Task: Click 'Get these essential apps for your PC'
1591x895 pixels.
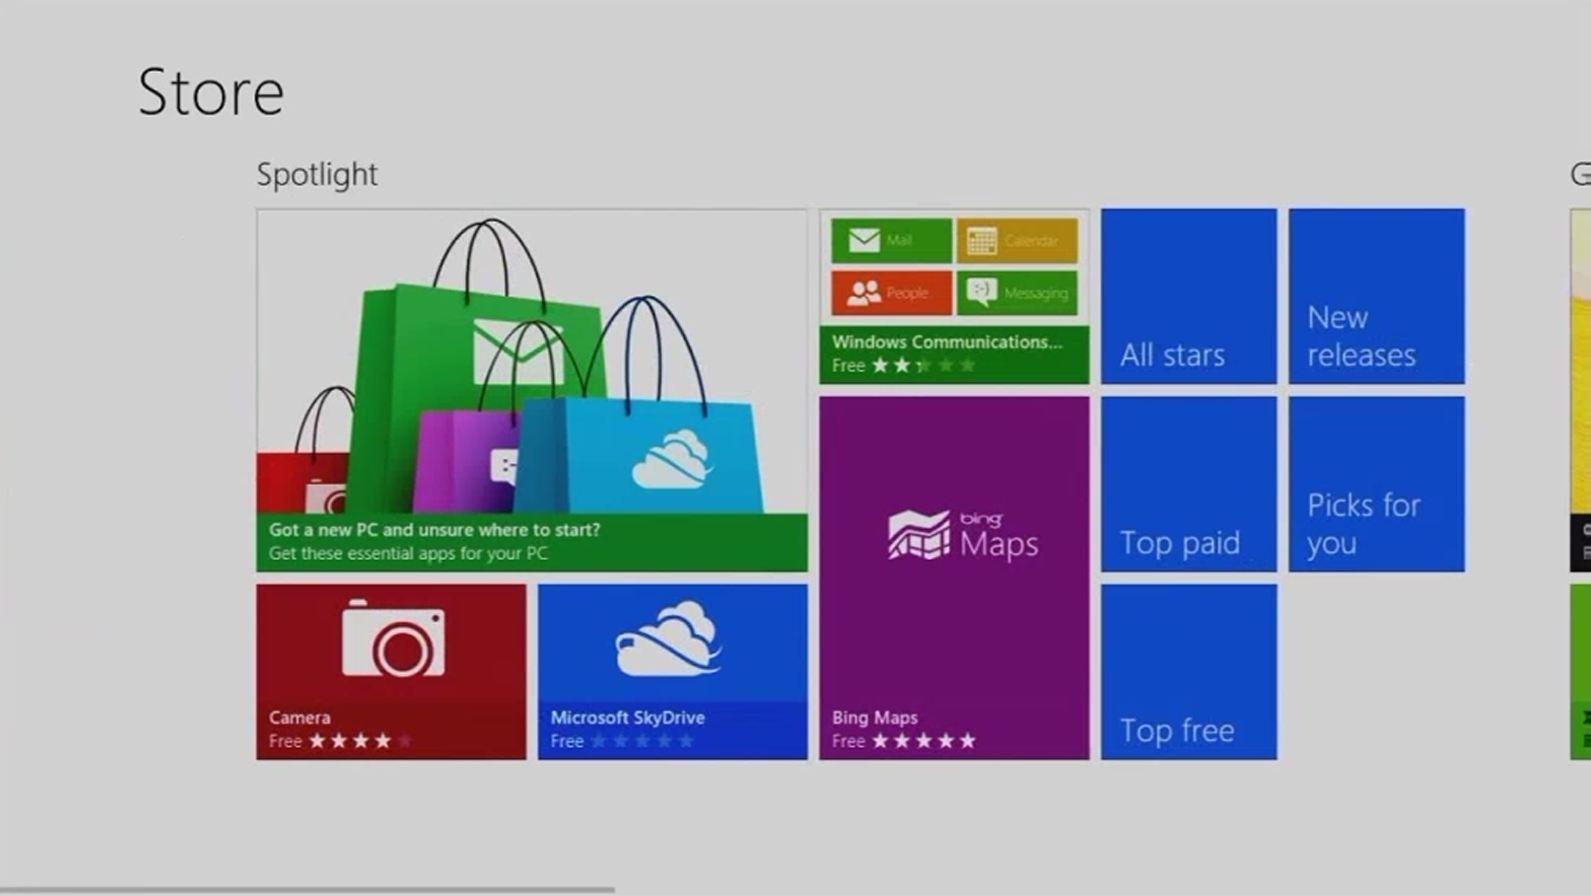Action: pyautogui.click(x=408, y=553)
